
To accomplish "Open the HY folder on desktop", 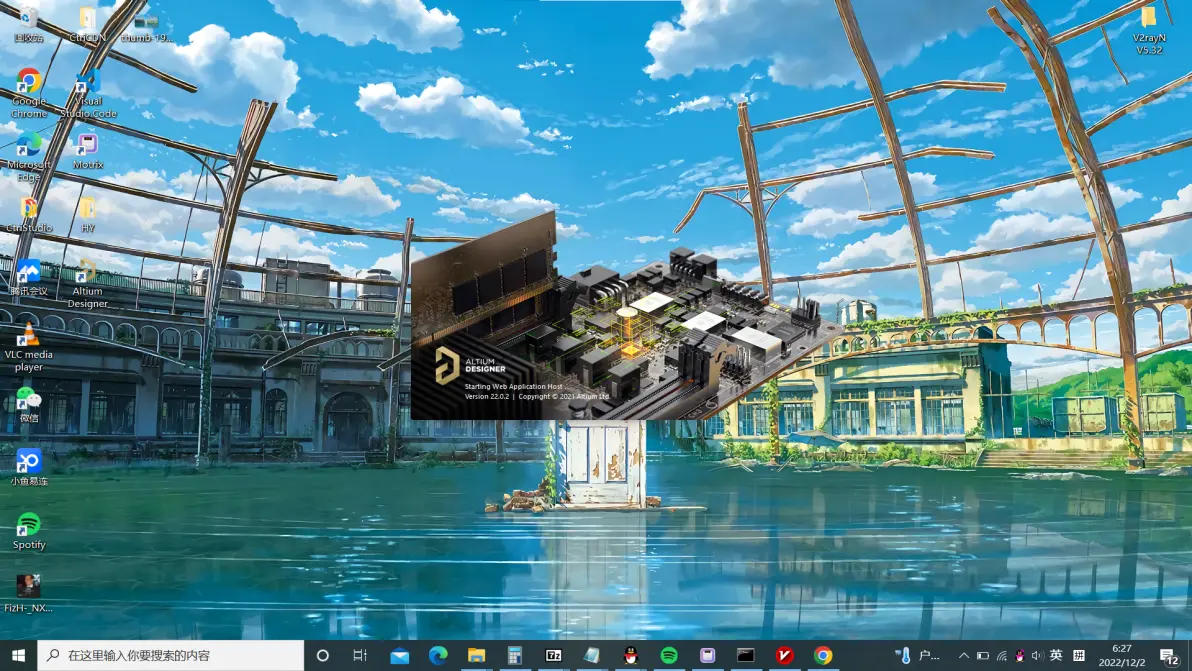I will click(87, 214).
